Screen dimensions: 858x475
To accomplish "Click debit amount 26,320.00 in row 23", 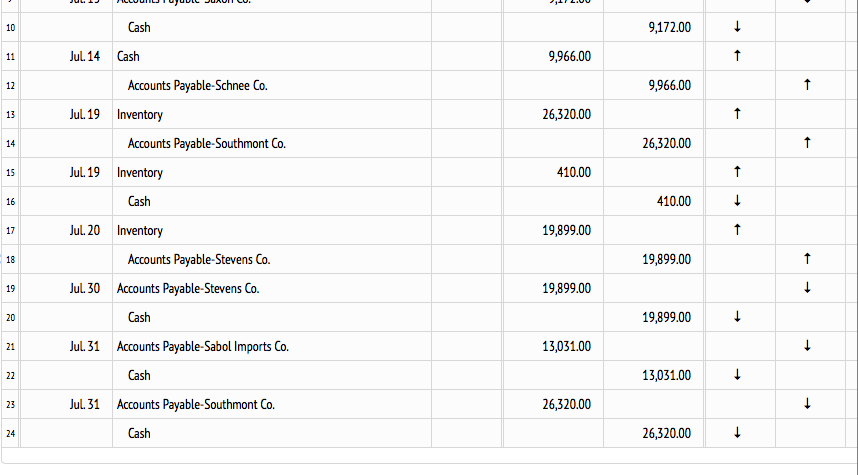I will tap(567, 404).
